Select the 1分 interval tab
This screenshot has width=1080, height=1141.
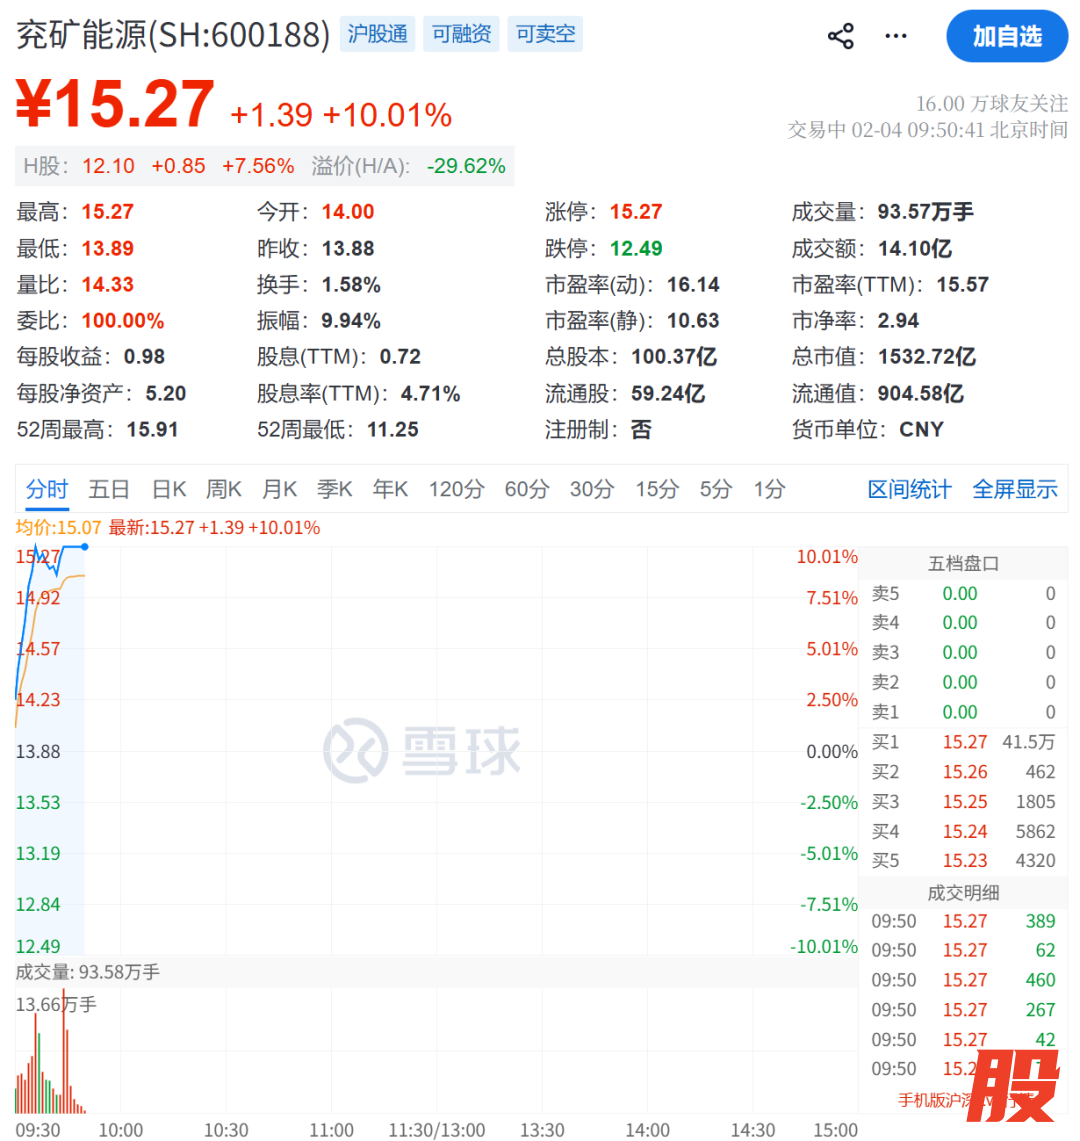(769, 490)
